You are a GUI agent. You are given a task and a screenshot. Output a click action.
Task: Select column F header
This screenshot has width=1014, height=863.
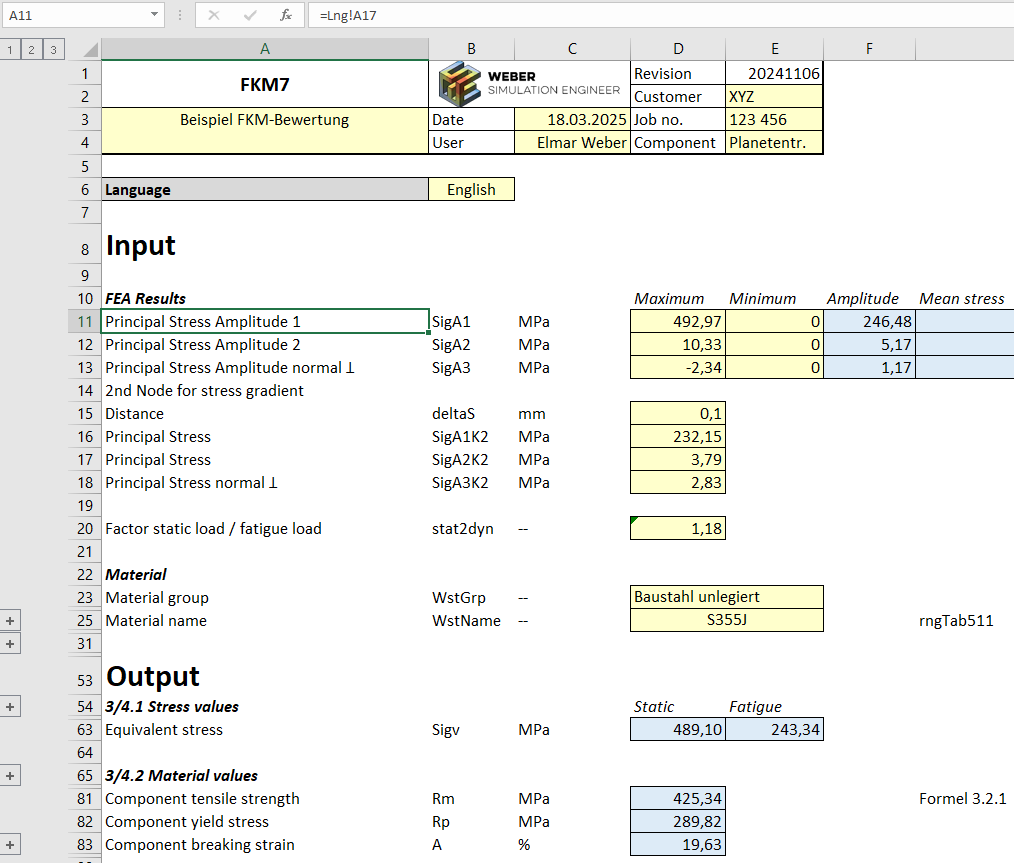click(869, 49)
